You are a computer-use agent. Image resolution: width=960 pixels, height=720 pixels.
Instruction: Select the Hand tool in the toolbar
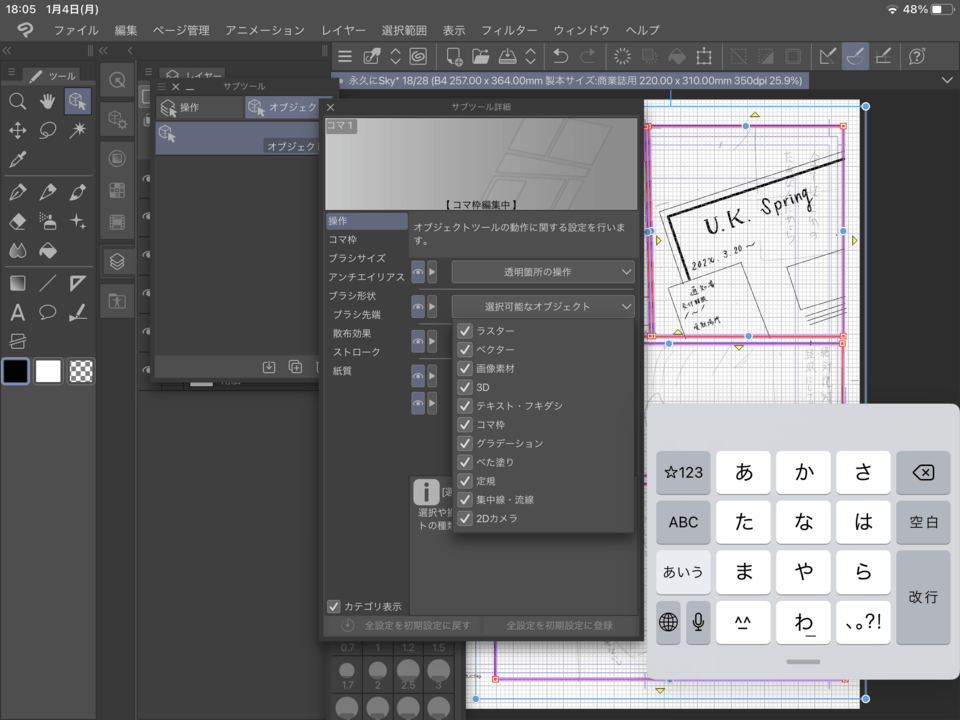[x=48, y=100]
